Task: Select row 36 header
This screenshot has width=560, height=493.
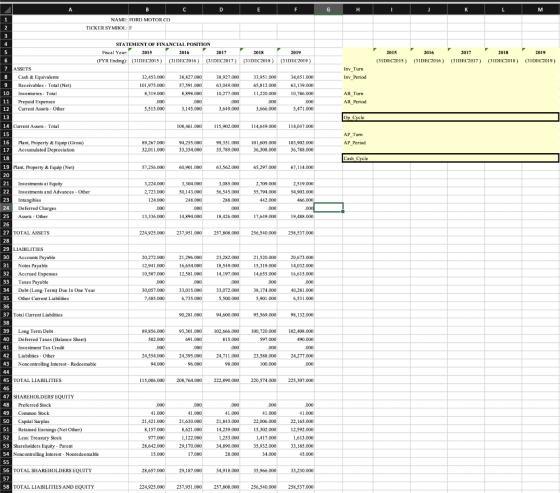Action: 6,307
